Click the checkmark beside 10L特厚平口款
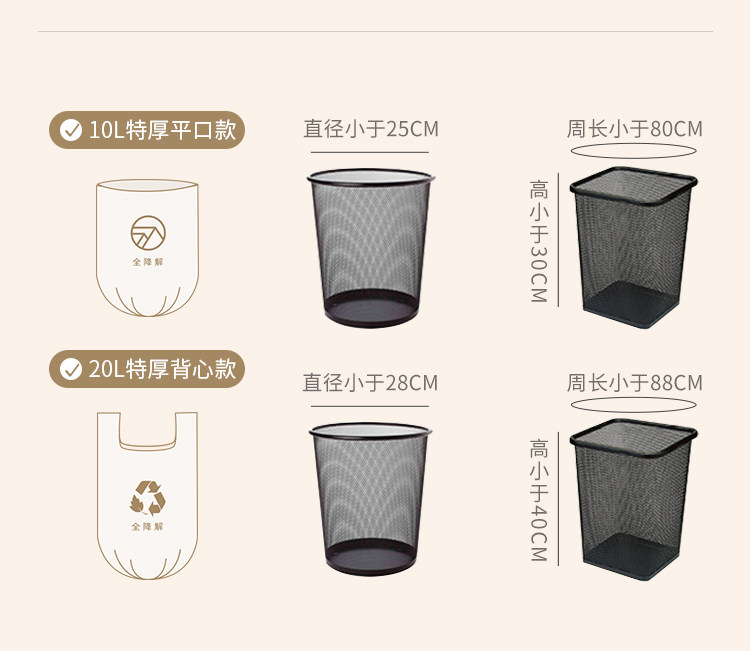 click(71, 130)
